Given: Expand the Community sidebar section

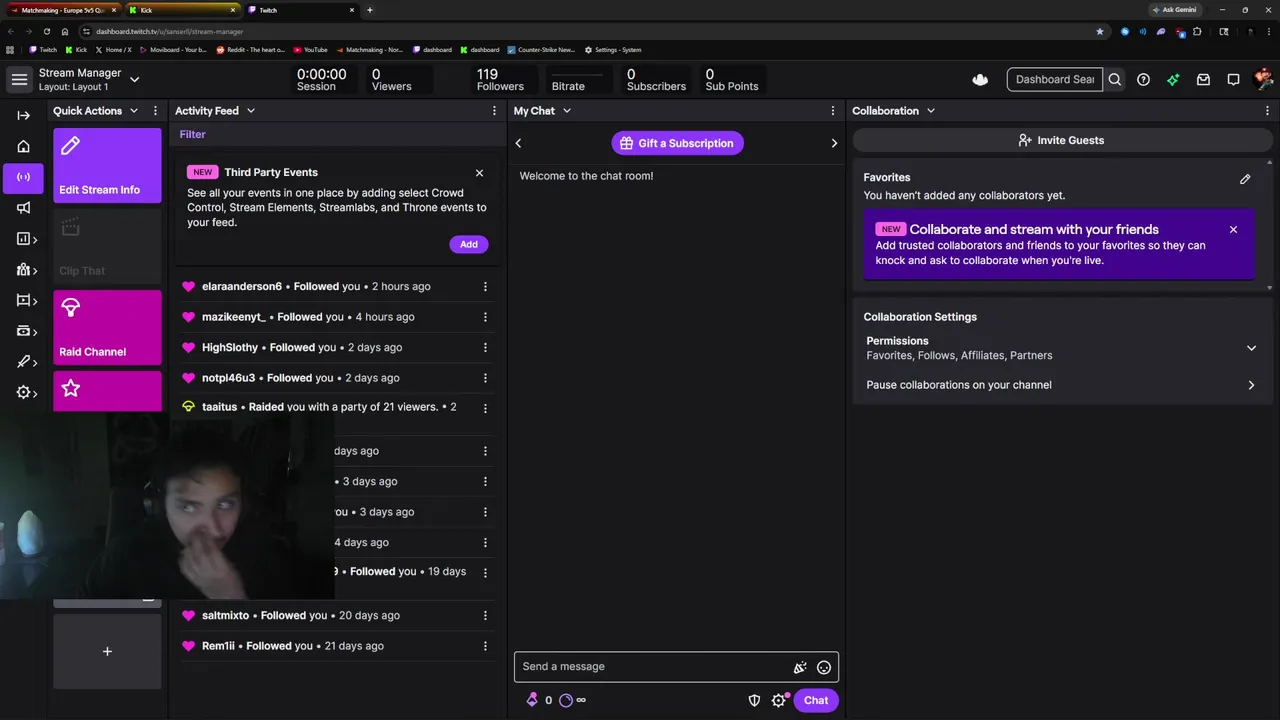Looking at the screenshot, I should (26, 270).
